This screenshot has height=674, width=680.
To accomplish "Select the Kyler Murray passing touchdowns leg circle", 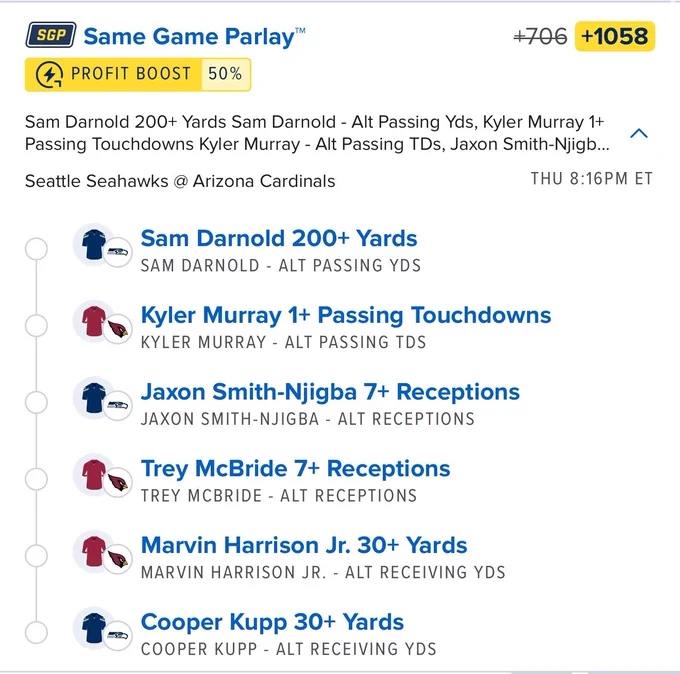I will pyautogui.click(x=36, y=326).
